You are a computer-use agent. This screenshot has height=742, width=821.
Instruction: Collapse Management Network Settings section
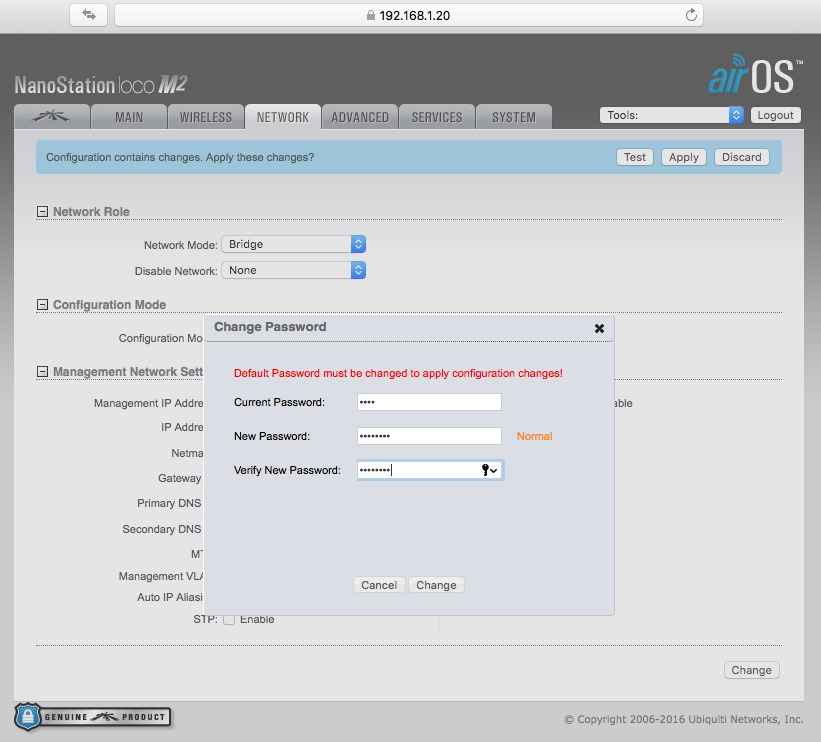point(42,372)
